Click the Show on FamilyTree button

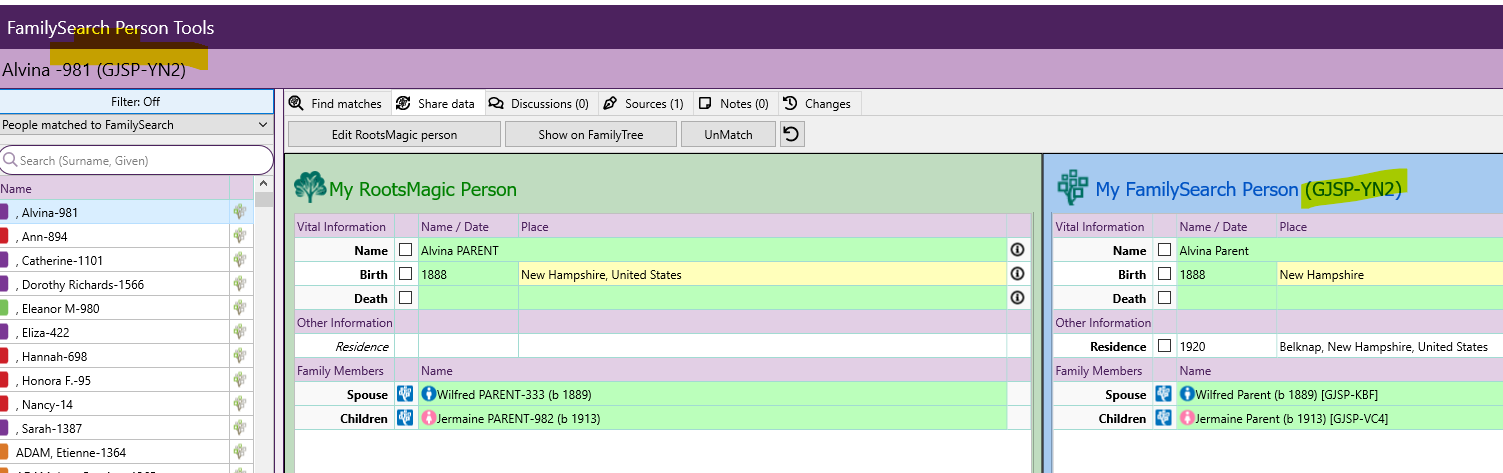click(590, 134)
